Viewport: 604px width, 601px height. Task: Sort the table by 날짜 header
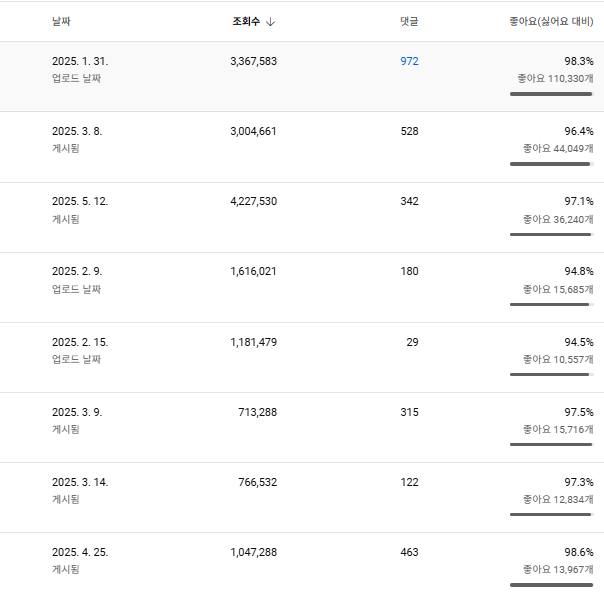pyautogui.click(x=62, y=21)
